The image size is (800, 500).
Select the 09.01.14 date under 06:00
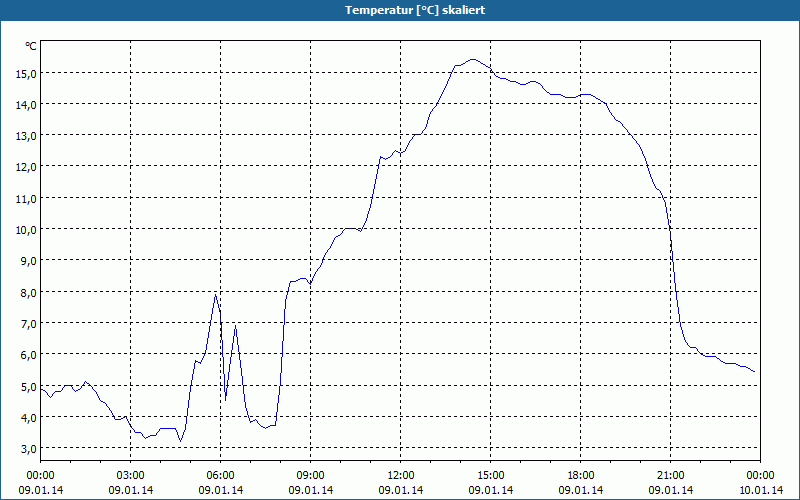click(220, 490)
